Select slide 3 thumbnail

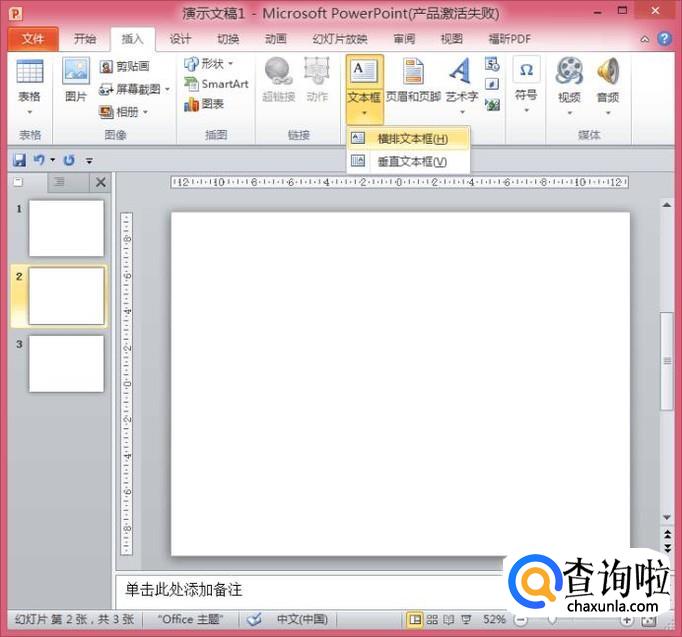coord(66,363)
